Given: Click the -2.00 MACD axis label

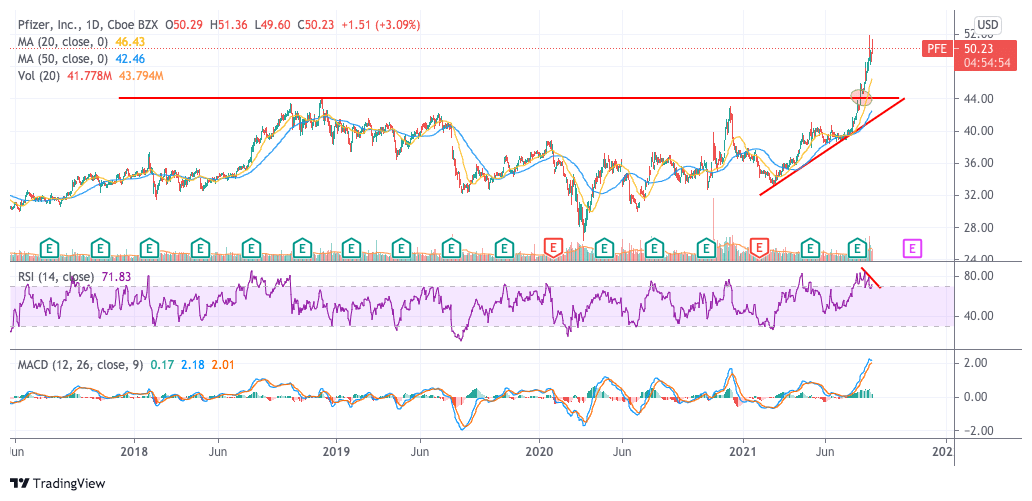Looking at the screenshot, I should (979, 431).
